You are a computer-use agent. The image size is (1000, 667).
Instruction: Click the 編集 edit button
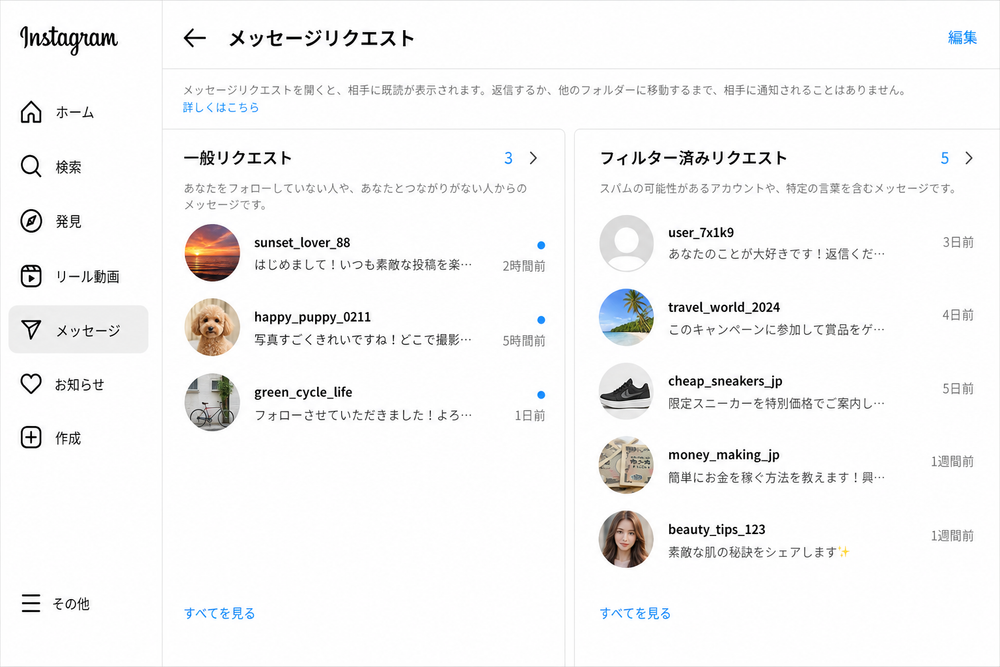962,38
